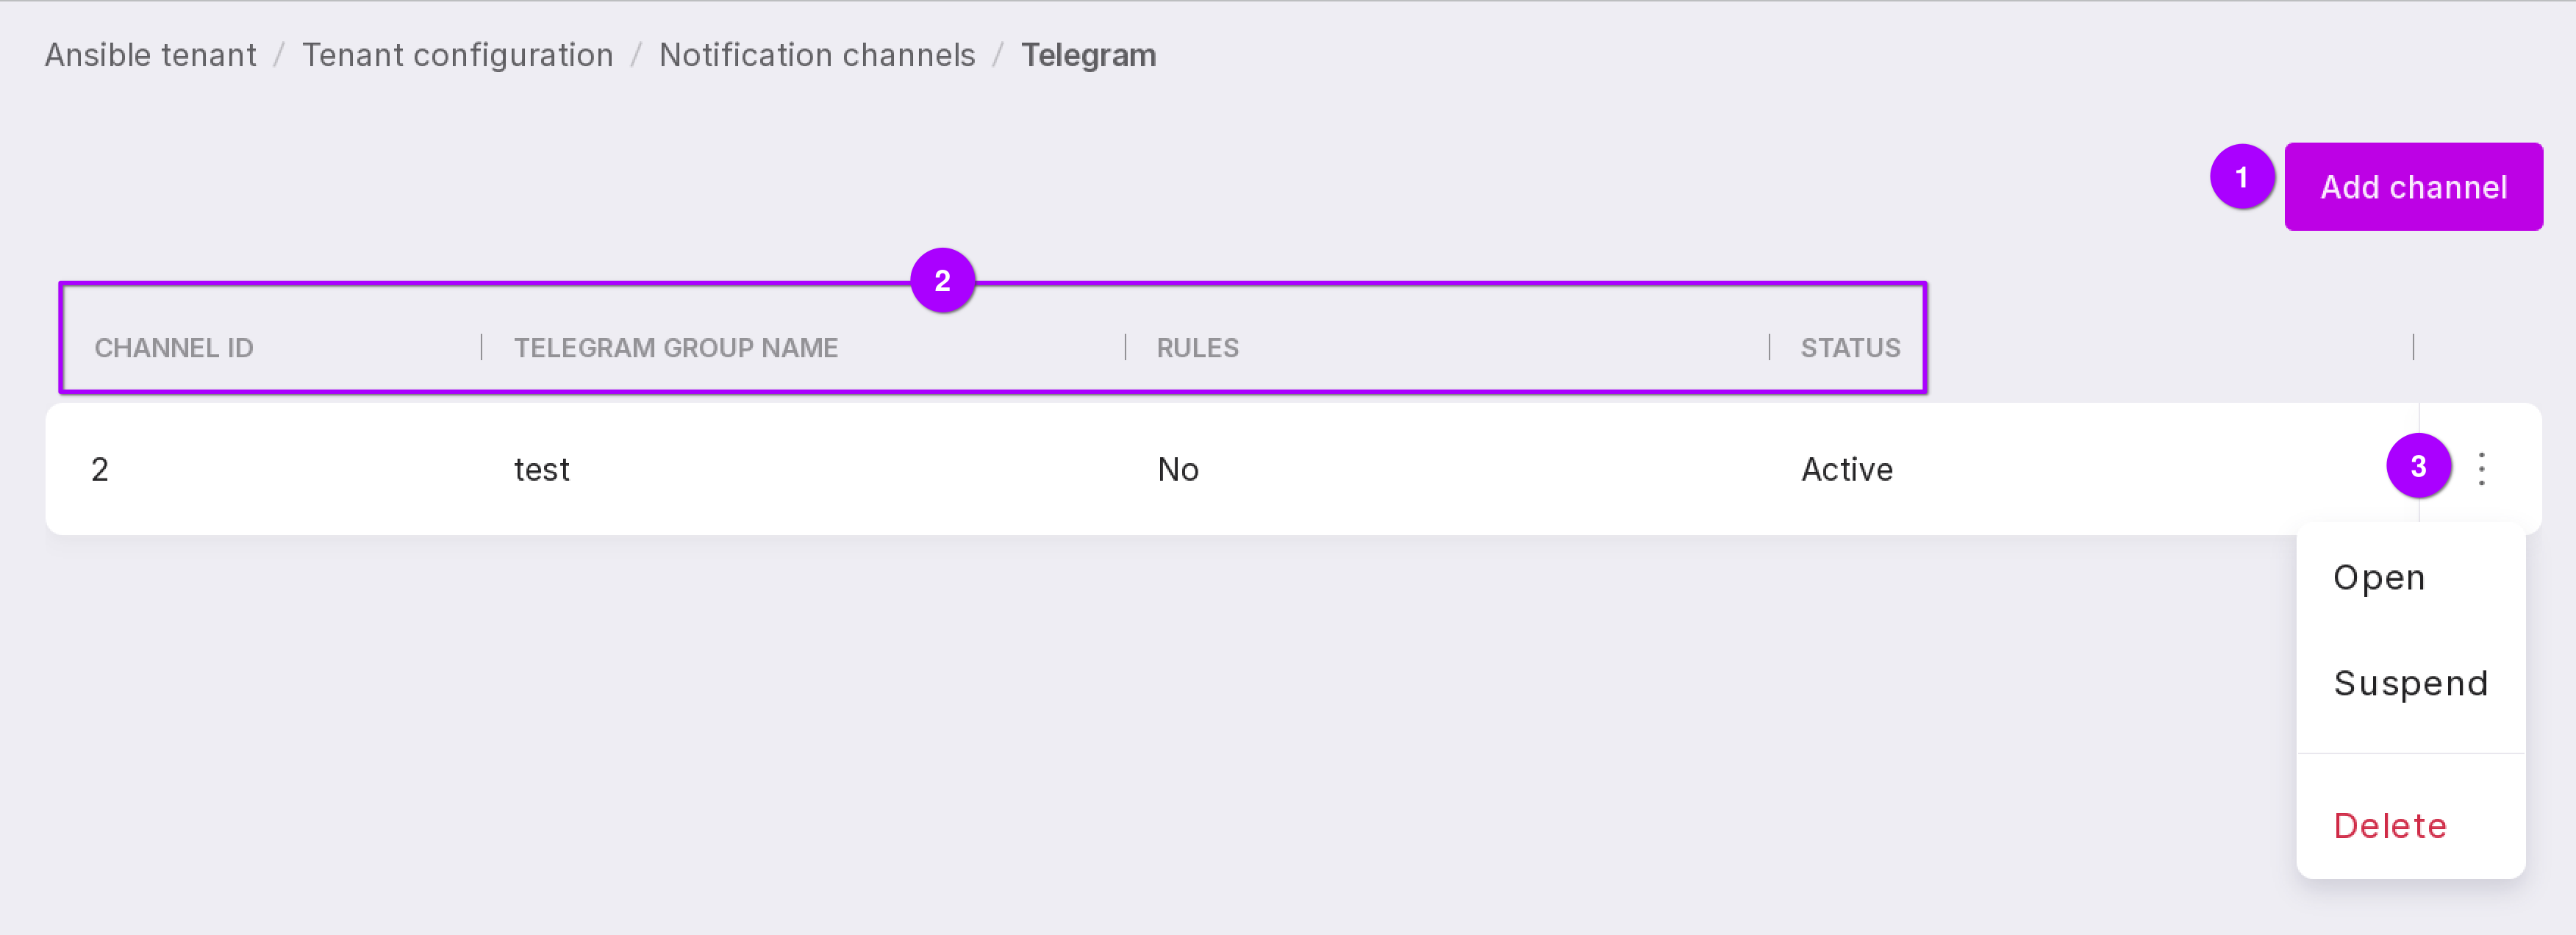This screenshot has height=935, width=2576.
Task: Click the TELEGRAM GROUP NAME column header
Action: [x=675, y=348]
